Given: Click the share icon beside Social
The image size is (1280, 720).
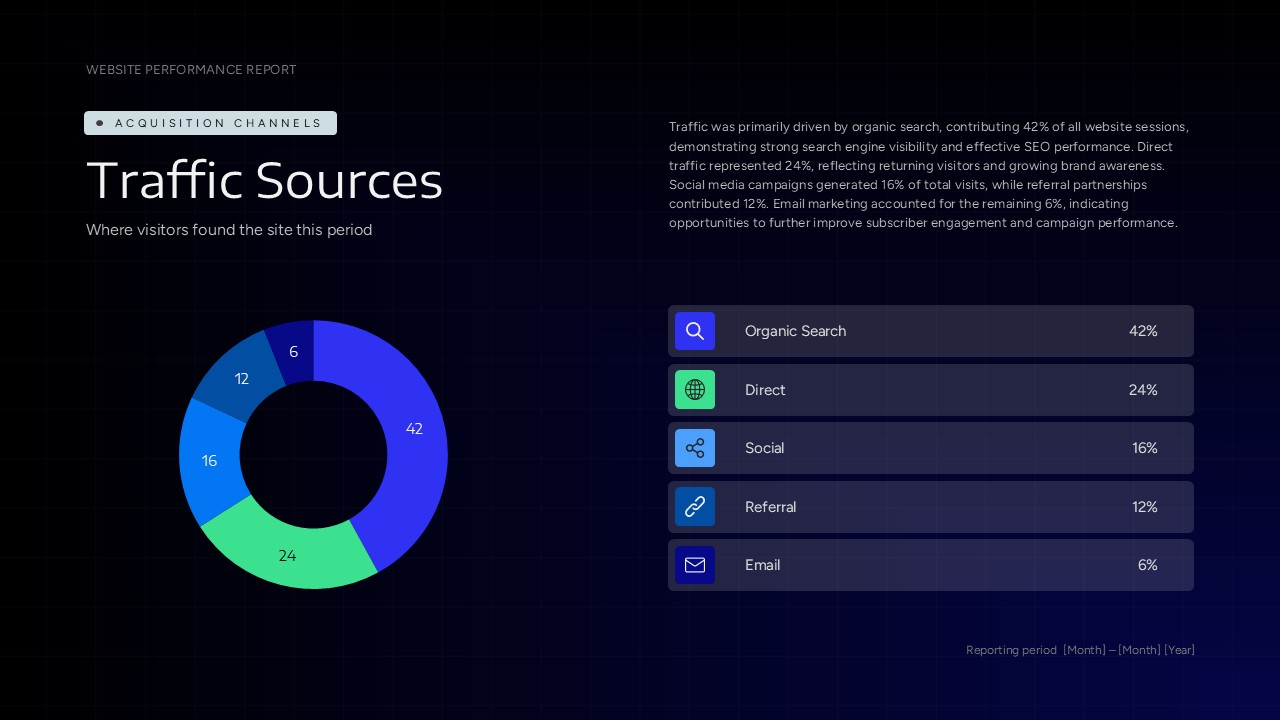Looking at the screenshot, I should point(695,448).
